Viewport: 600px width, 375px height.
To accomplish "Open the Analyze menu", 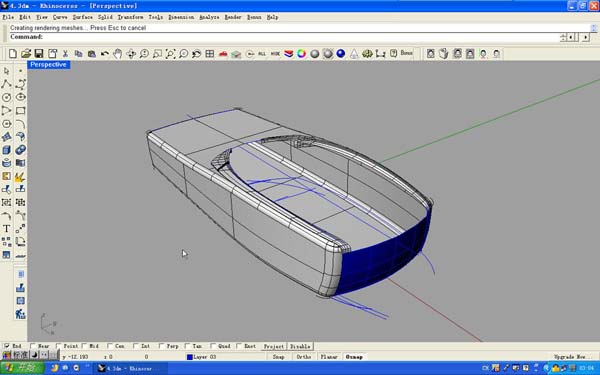I will click(209, 17).
